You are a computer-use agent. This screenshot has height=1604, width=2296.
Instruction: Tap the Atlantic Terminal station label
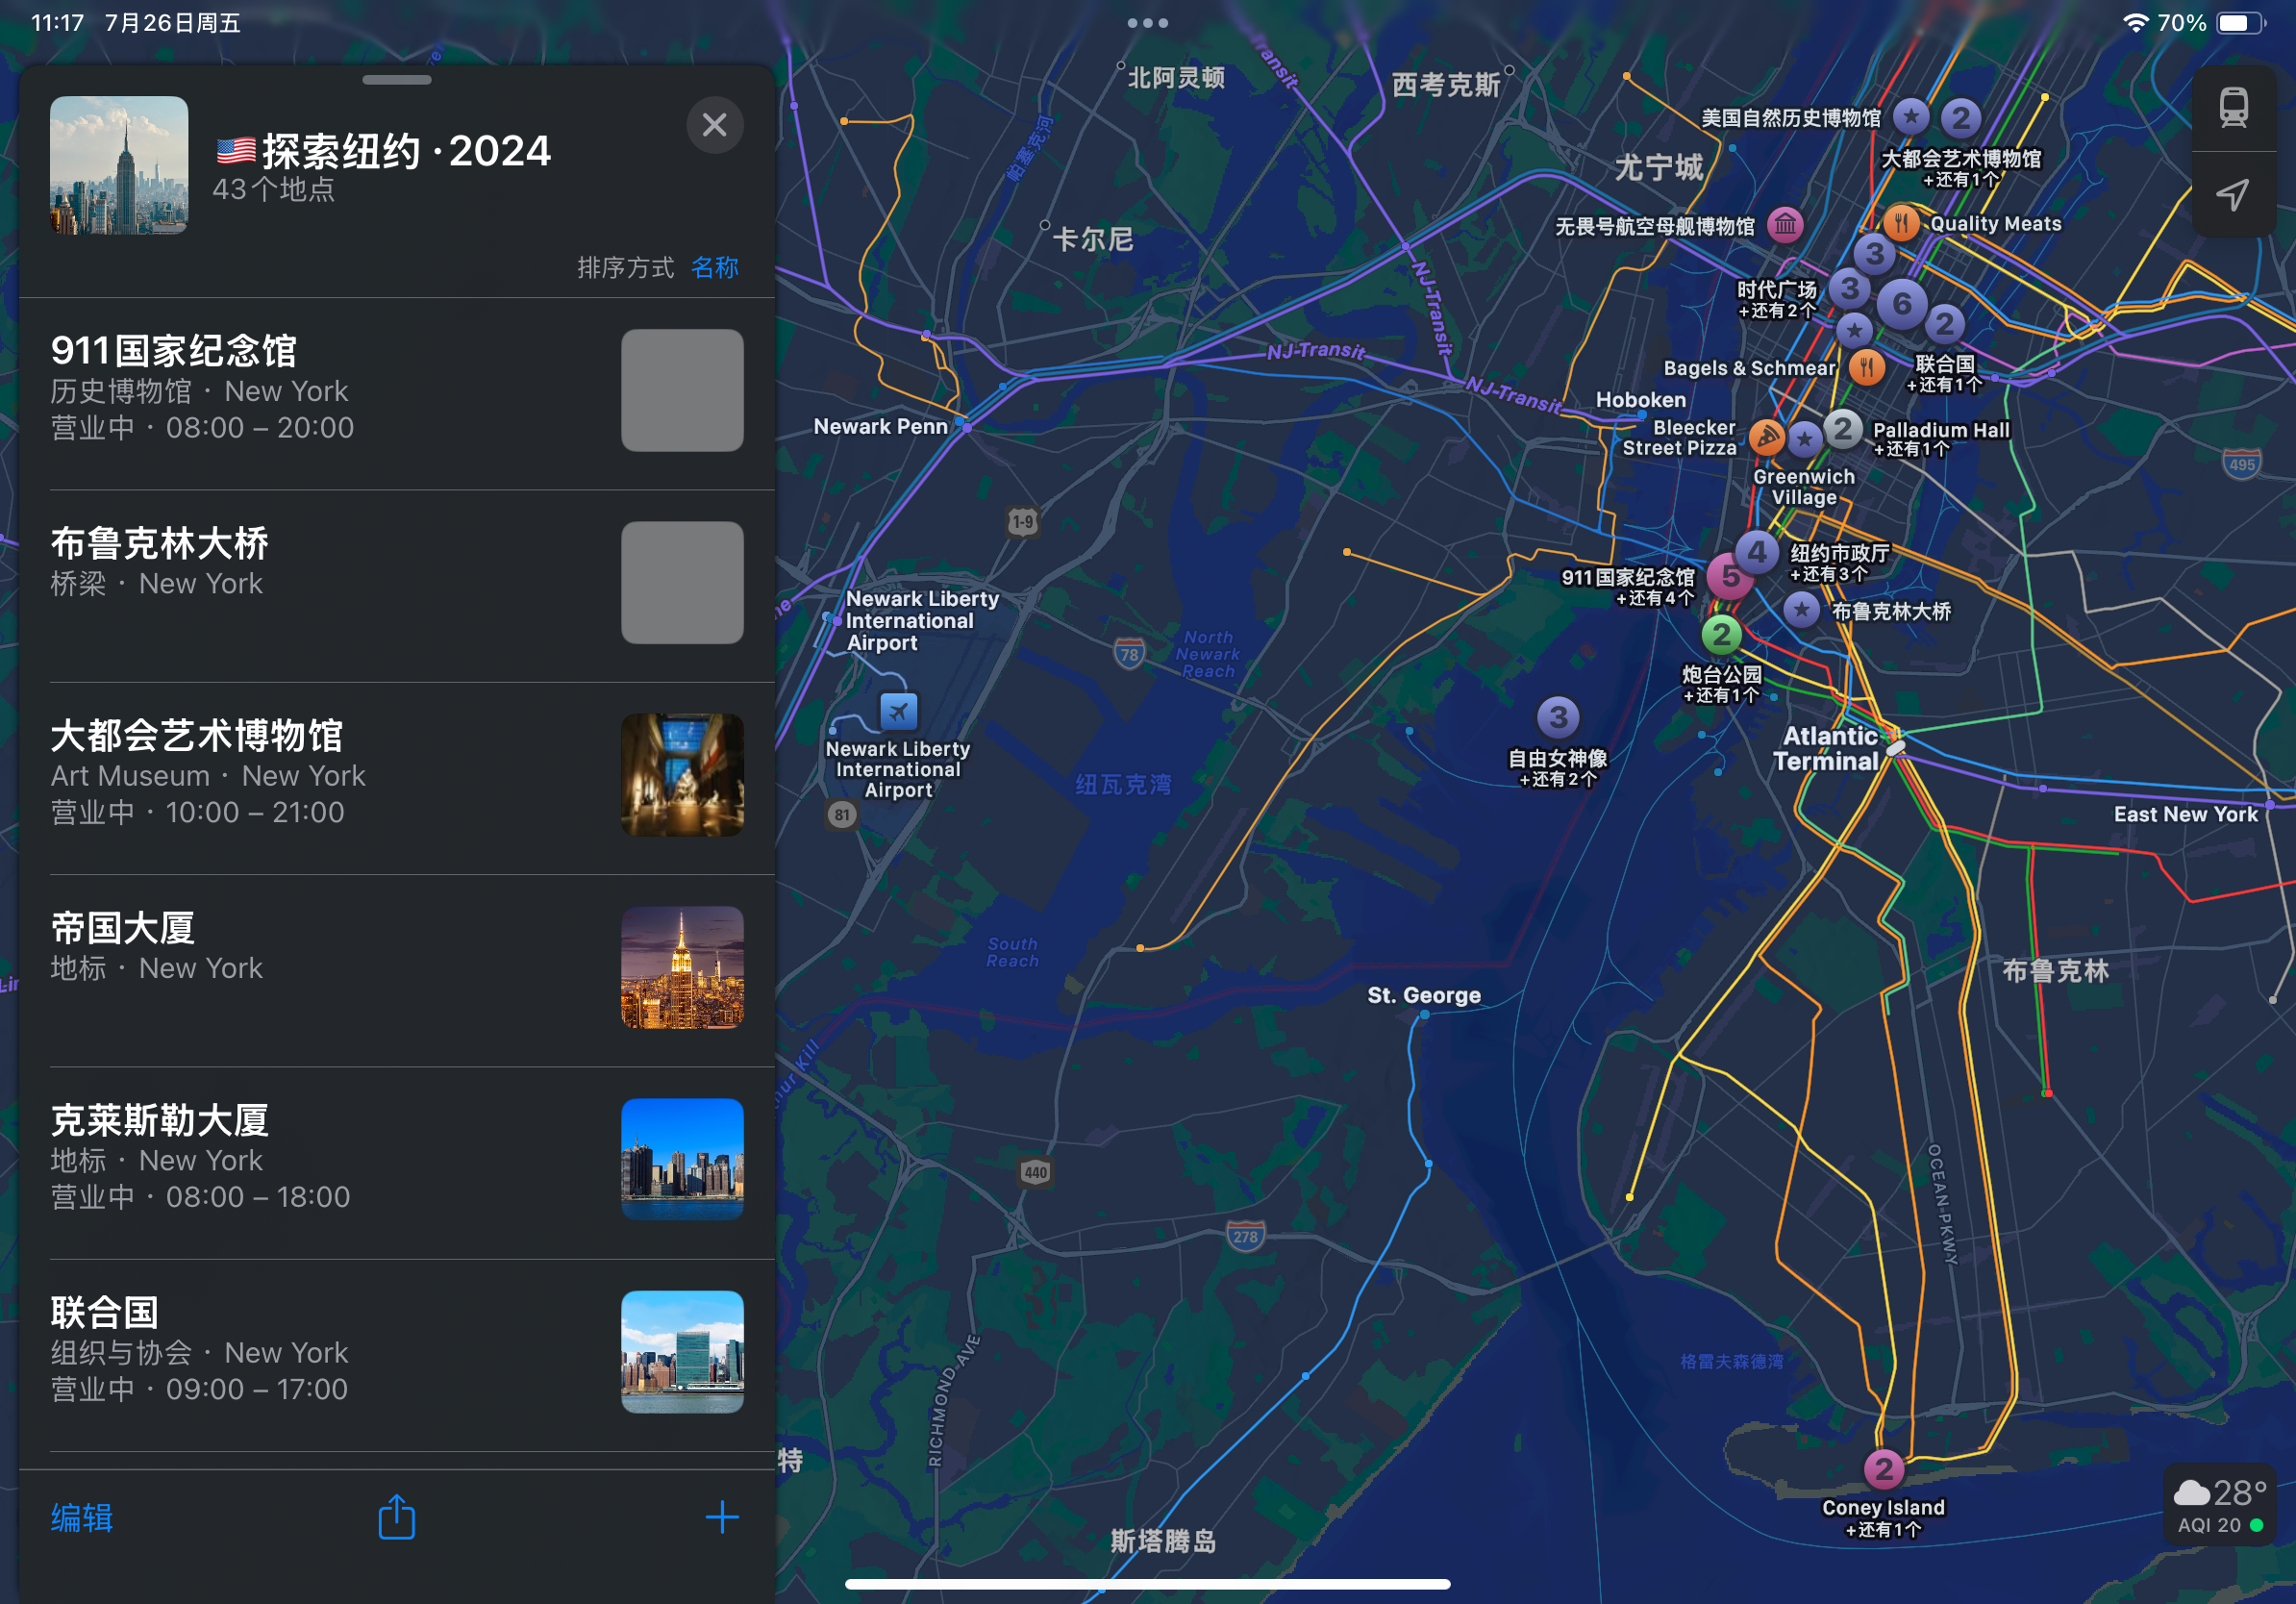click(1829, 748)
